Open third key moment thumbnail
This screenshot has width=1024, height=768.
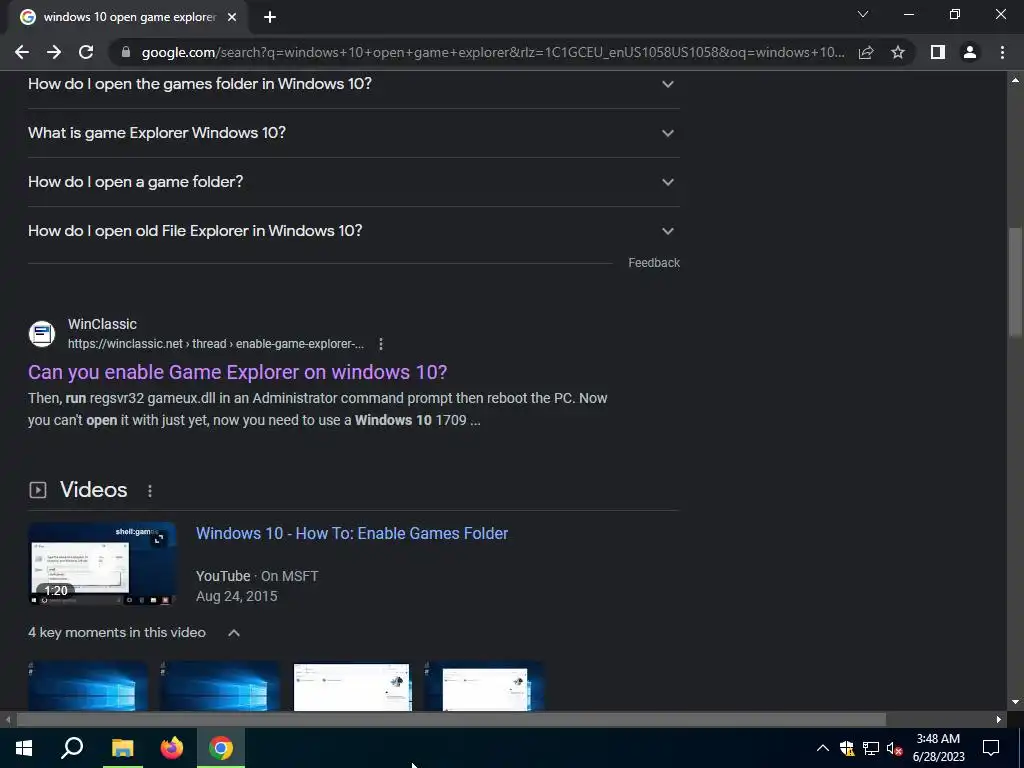tap(352, 686)
